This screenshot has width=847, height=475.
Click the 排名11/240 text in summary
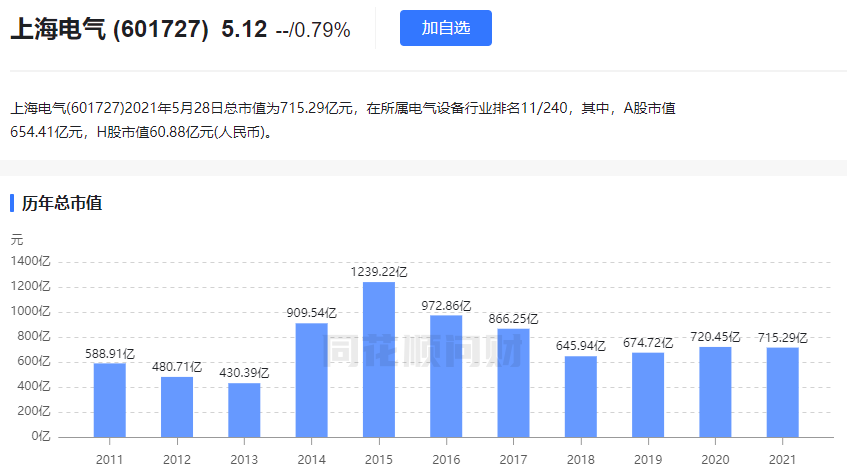pyautogui.click(x=530, y=108)
